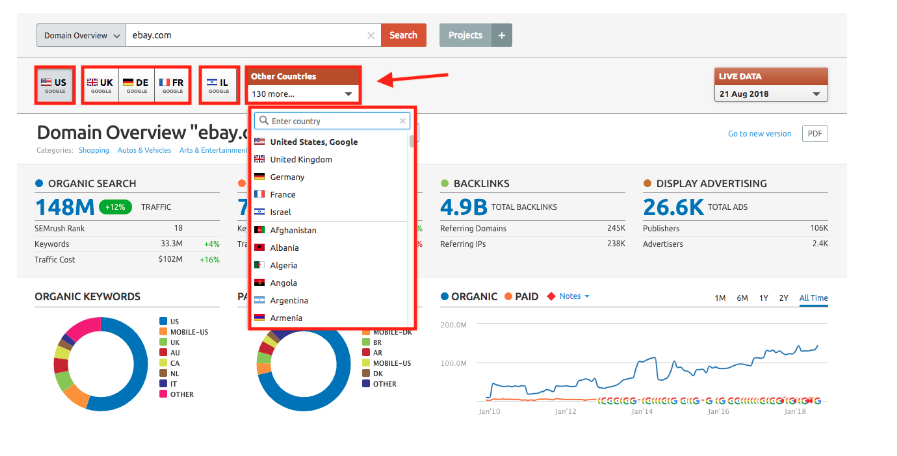Click the Keywords 33.3M value
This screenshot has width=897, height=456.
pos(172,244)
